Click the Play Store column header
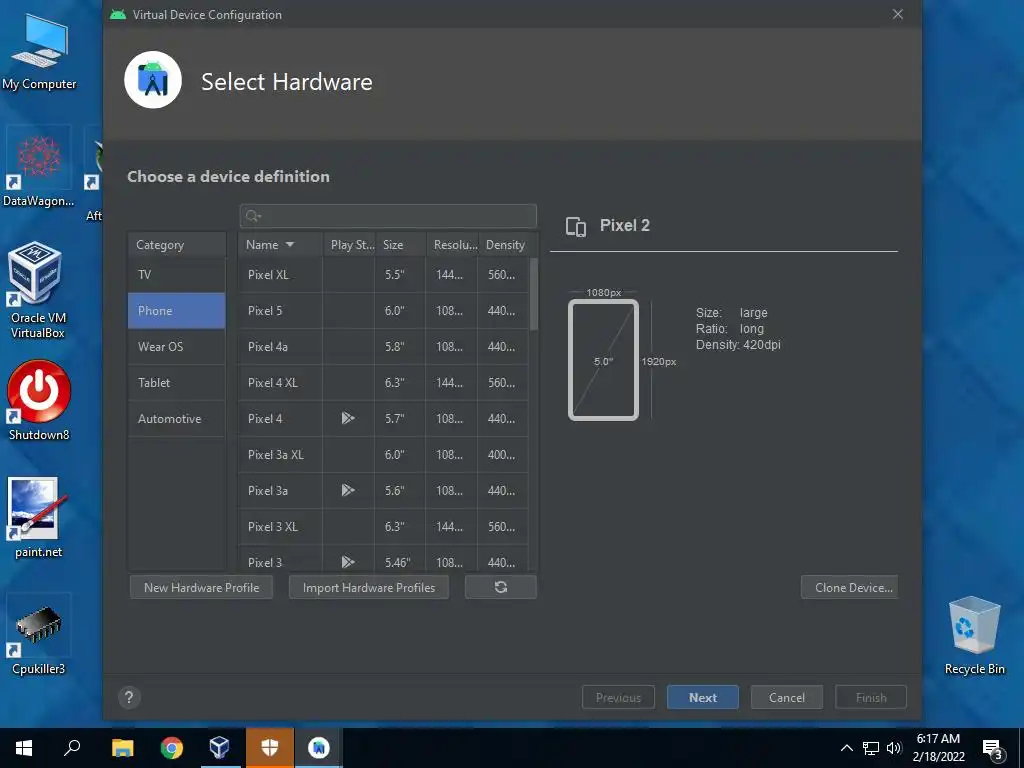The image size is (1024, 768). pyautogui.click(x=349, y=245)
